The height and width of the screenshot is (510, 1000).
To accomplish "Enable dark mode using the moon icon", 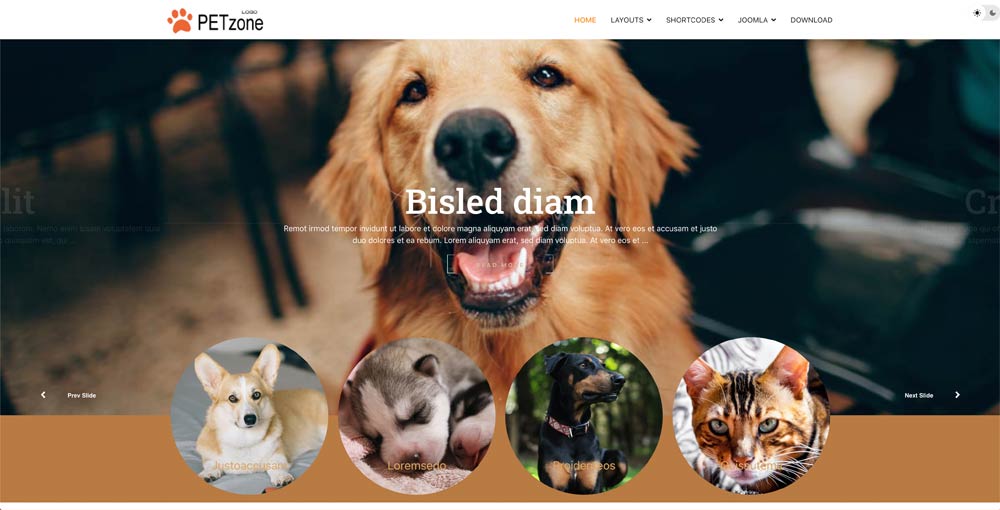I will point(992,13).
